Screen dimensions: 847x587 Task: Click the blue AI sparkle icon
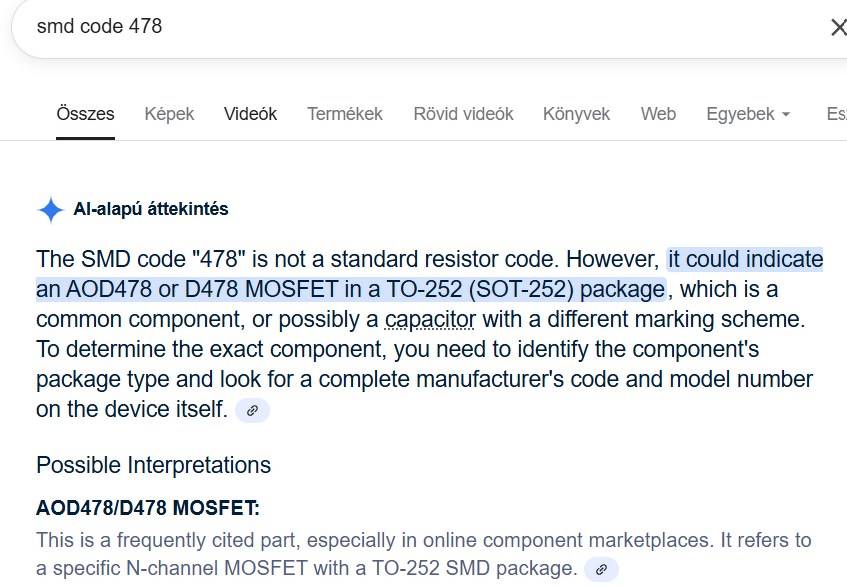click(50, 210)
